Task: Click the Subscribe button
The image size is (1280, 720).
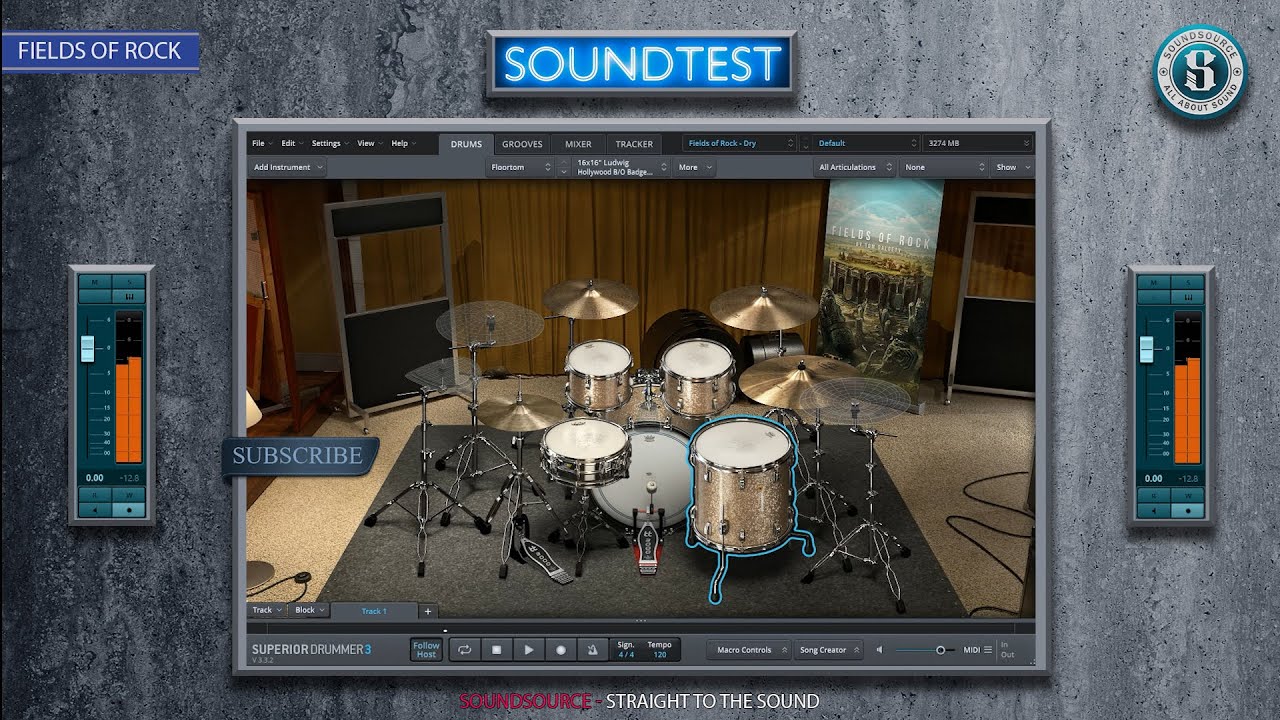Action: click(x=298, y=456)
